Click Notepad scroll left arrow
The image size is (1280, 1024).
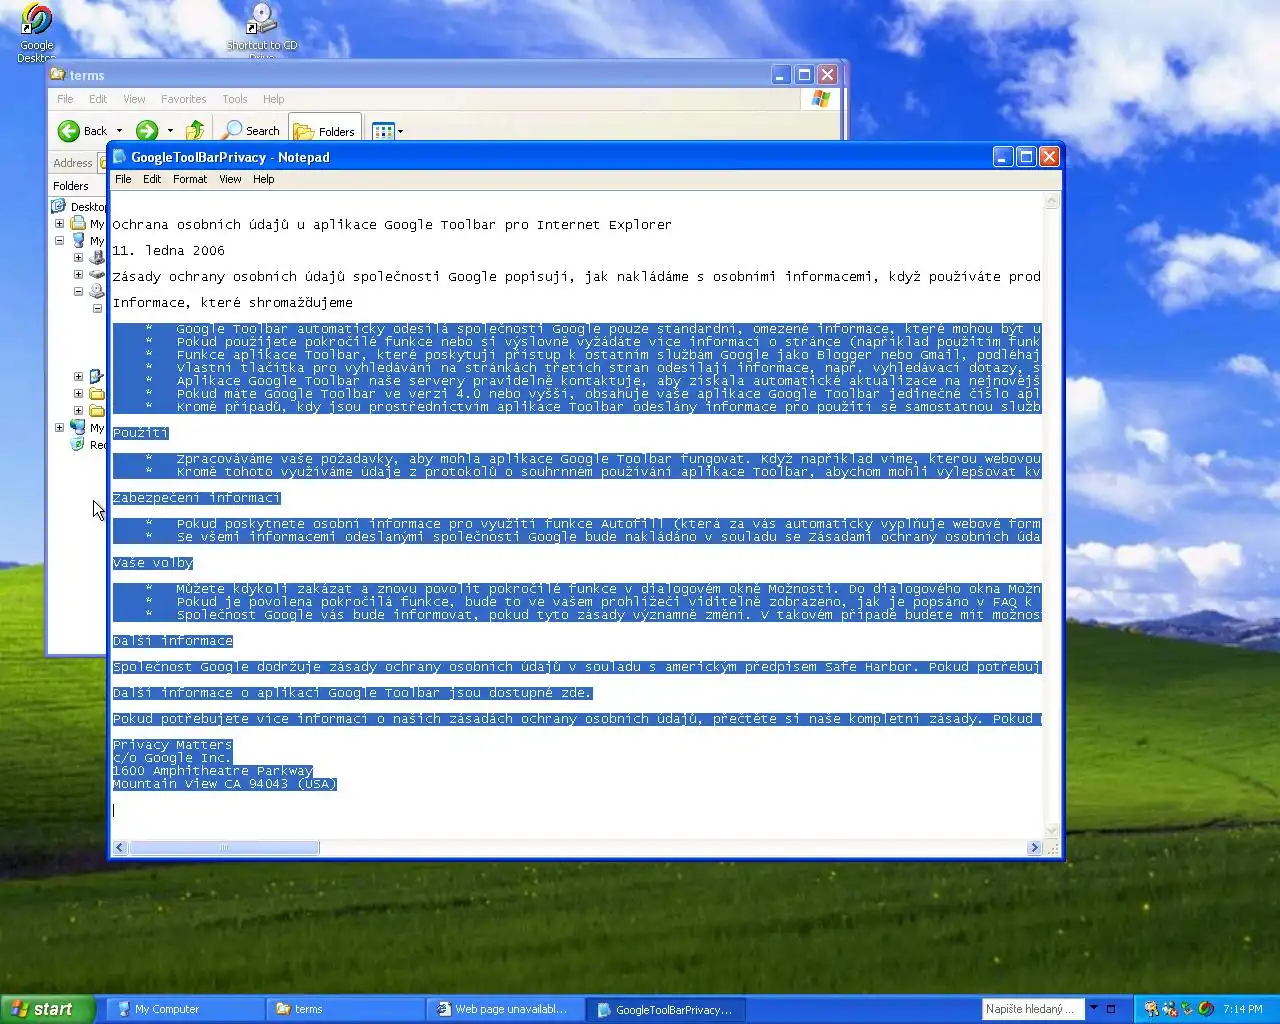pos(120,848)
